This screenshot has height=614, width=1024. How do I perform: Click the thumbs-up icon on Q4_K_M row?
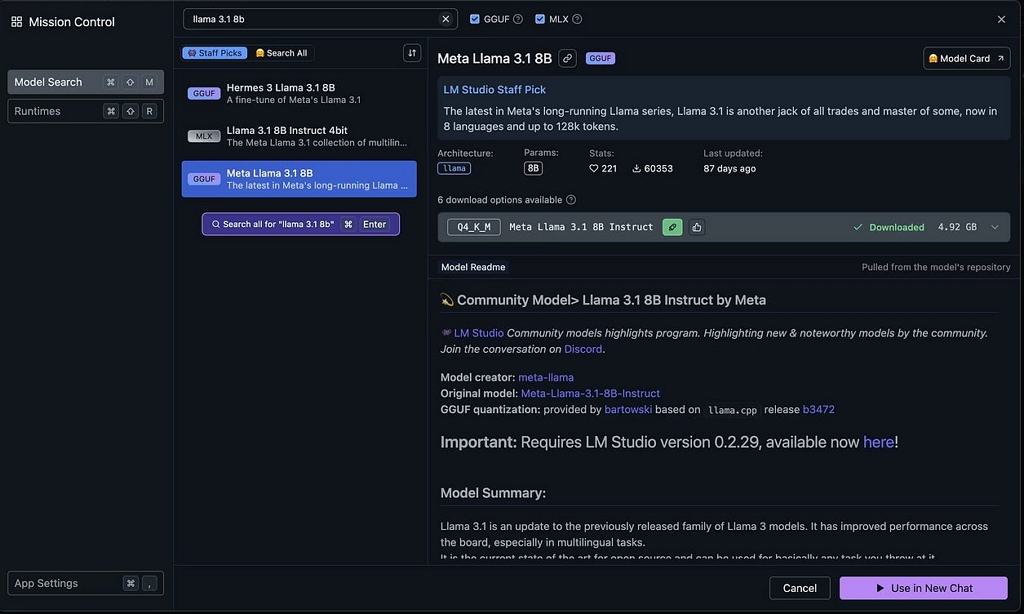697,227
